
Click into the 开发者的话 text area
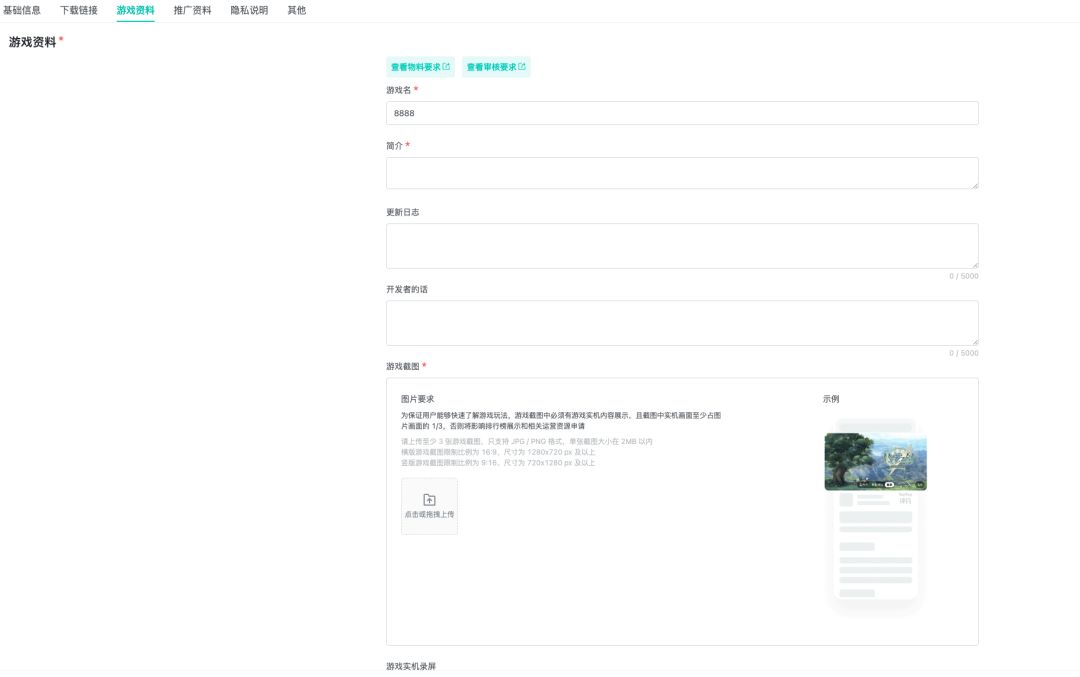(x=682, y=323)
